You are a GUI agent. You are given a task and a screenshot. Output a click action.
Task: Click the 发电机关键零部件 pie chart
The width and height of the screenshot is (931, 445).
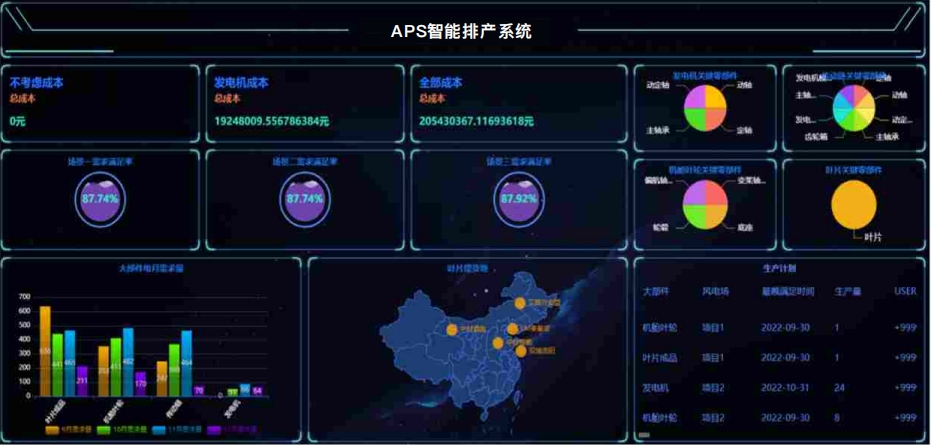click(705, 108)
